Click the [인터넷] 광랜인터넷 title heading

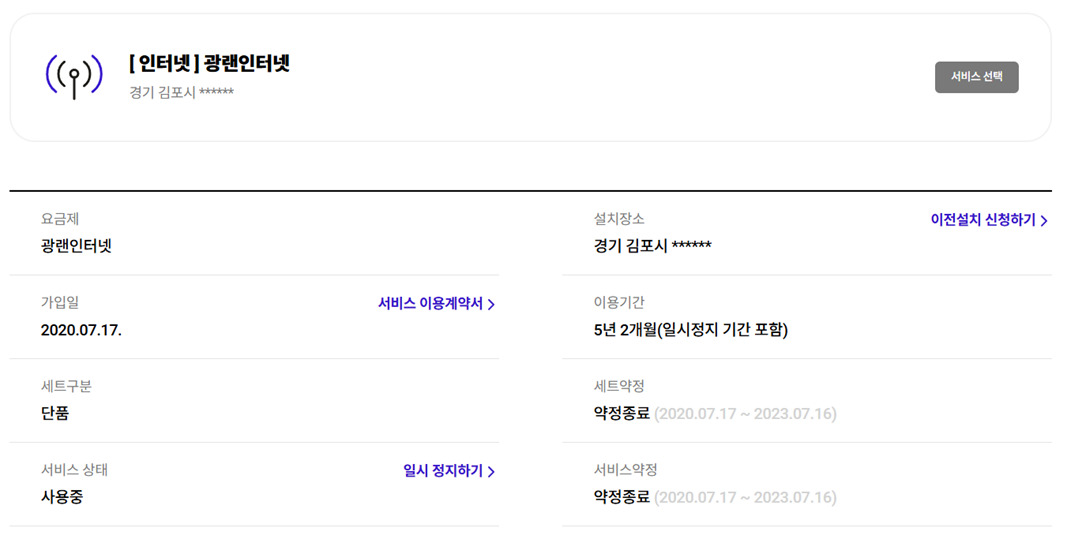pos(210,63)
